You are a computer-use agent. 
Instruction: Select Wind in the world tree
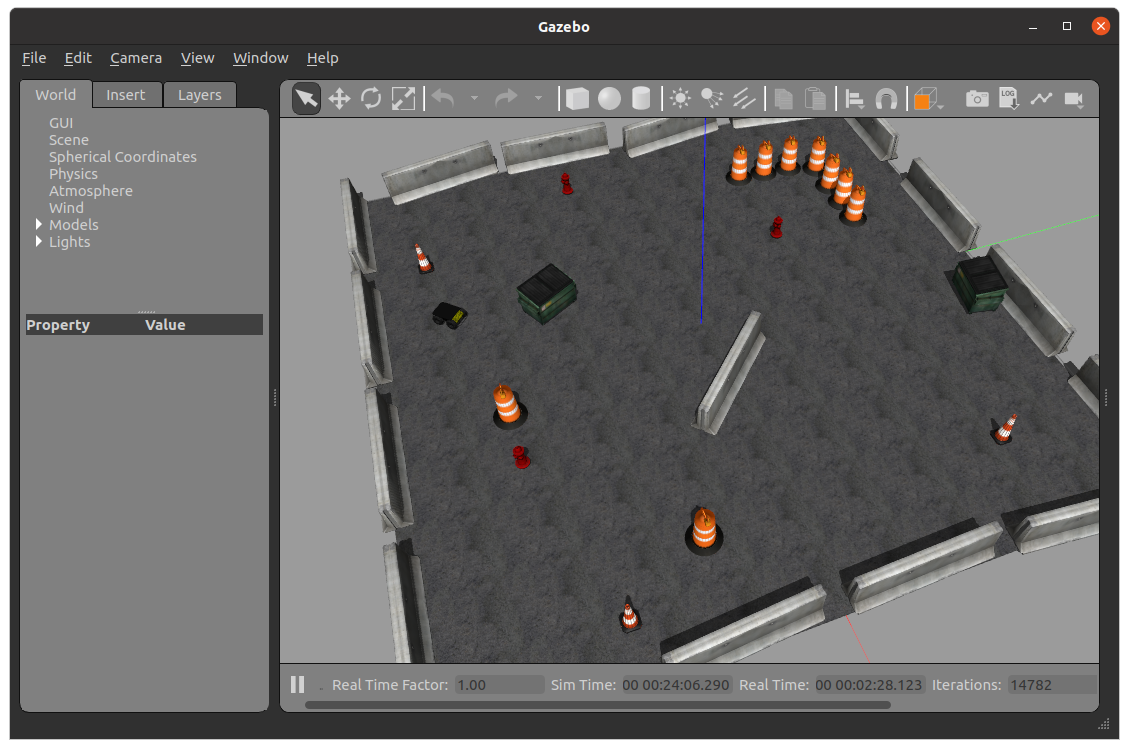66,208
